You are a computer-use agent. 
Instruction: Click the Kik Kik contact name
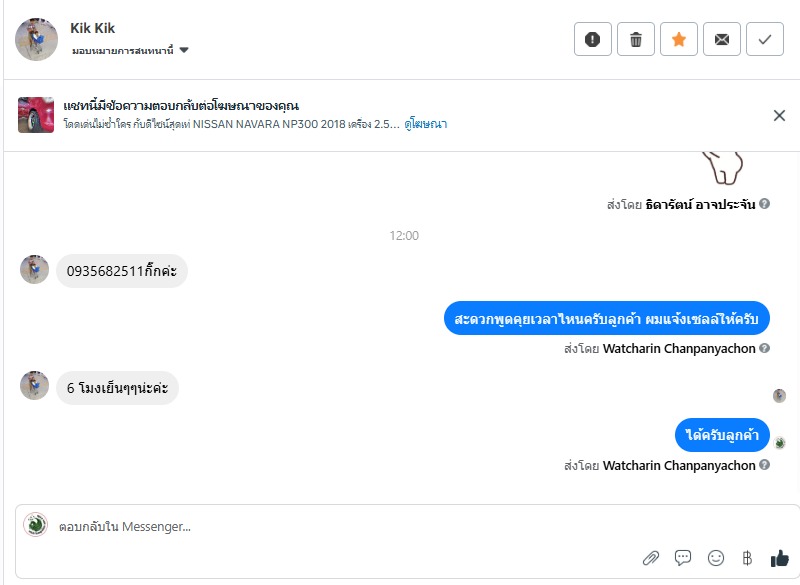[92, 28]
